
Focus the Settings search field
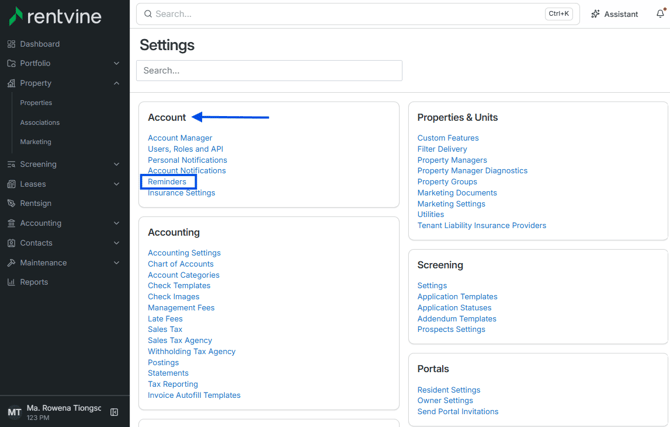(x=269, y=71)
